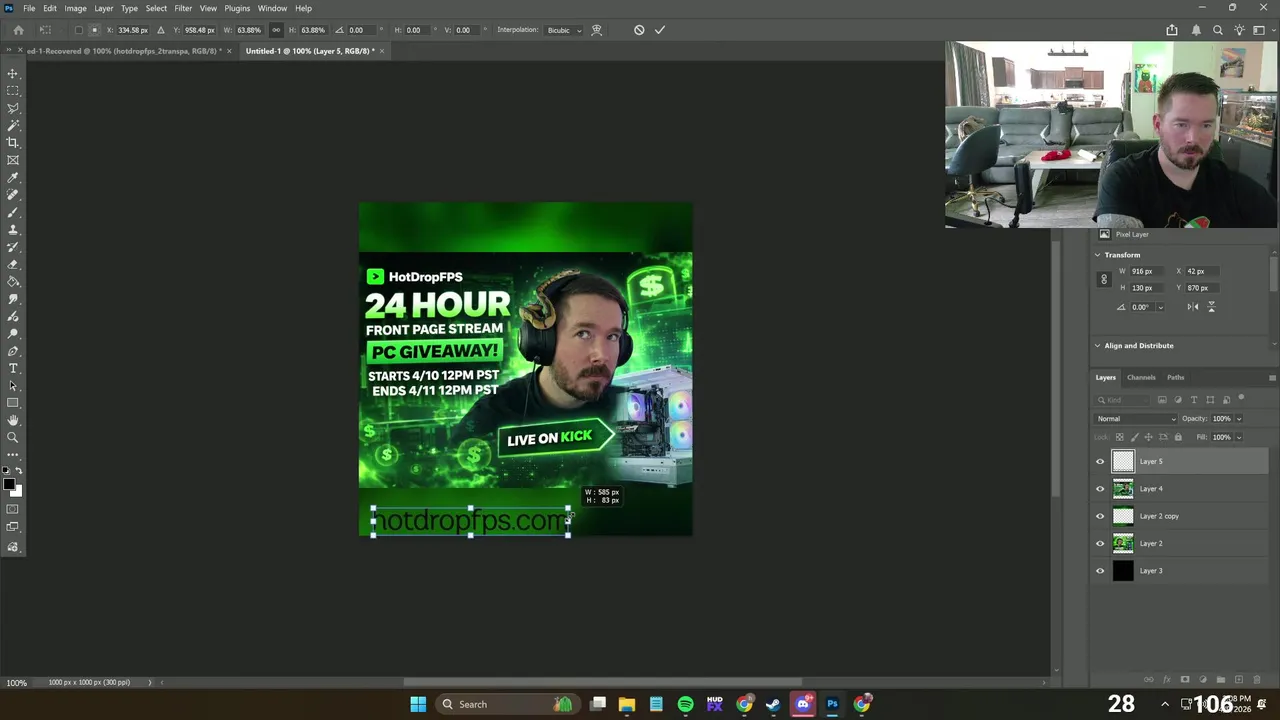
Task: Select the Move tool
Action: [13, 73]
